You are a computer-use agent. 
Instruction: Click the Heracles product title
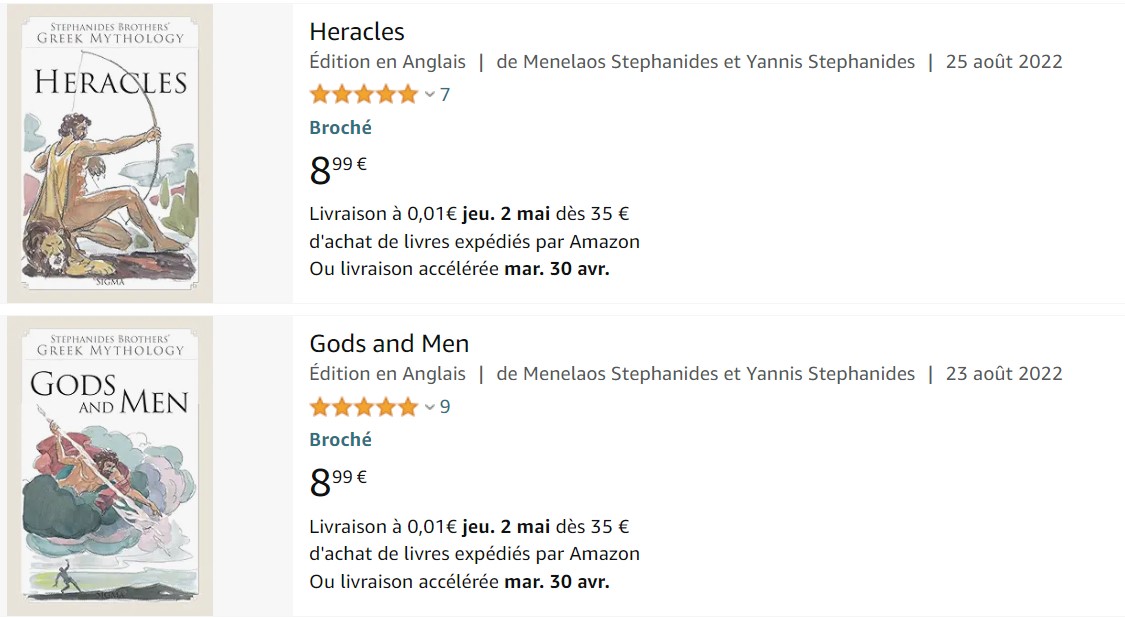point(357,31)
